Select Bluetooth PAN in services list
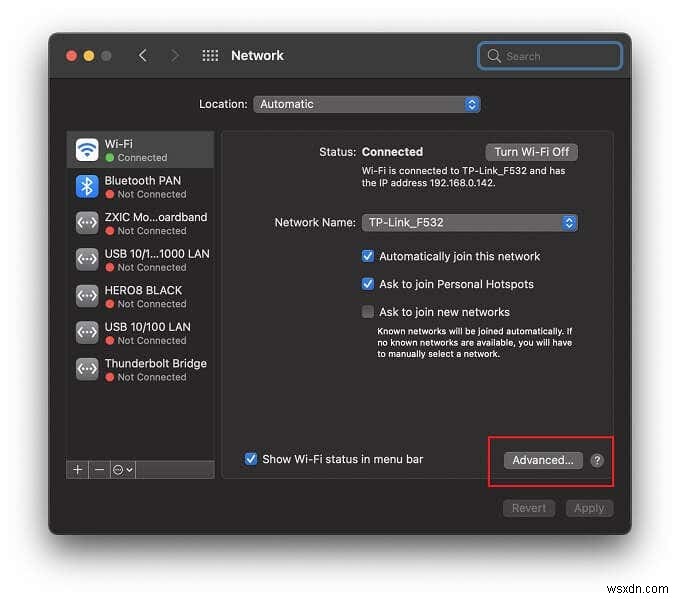Viewport: 680px width, 599px height. point(140,187)
